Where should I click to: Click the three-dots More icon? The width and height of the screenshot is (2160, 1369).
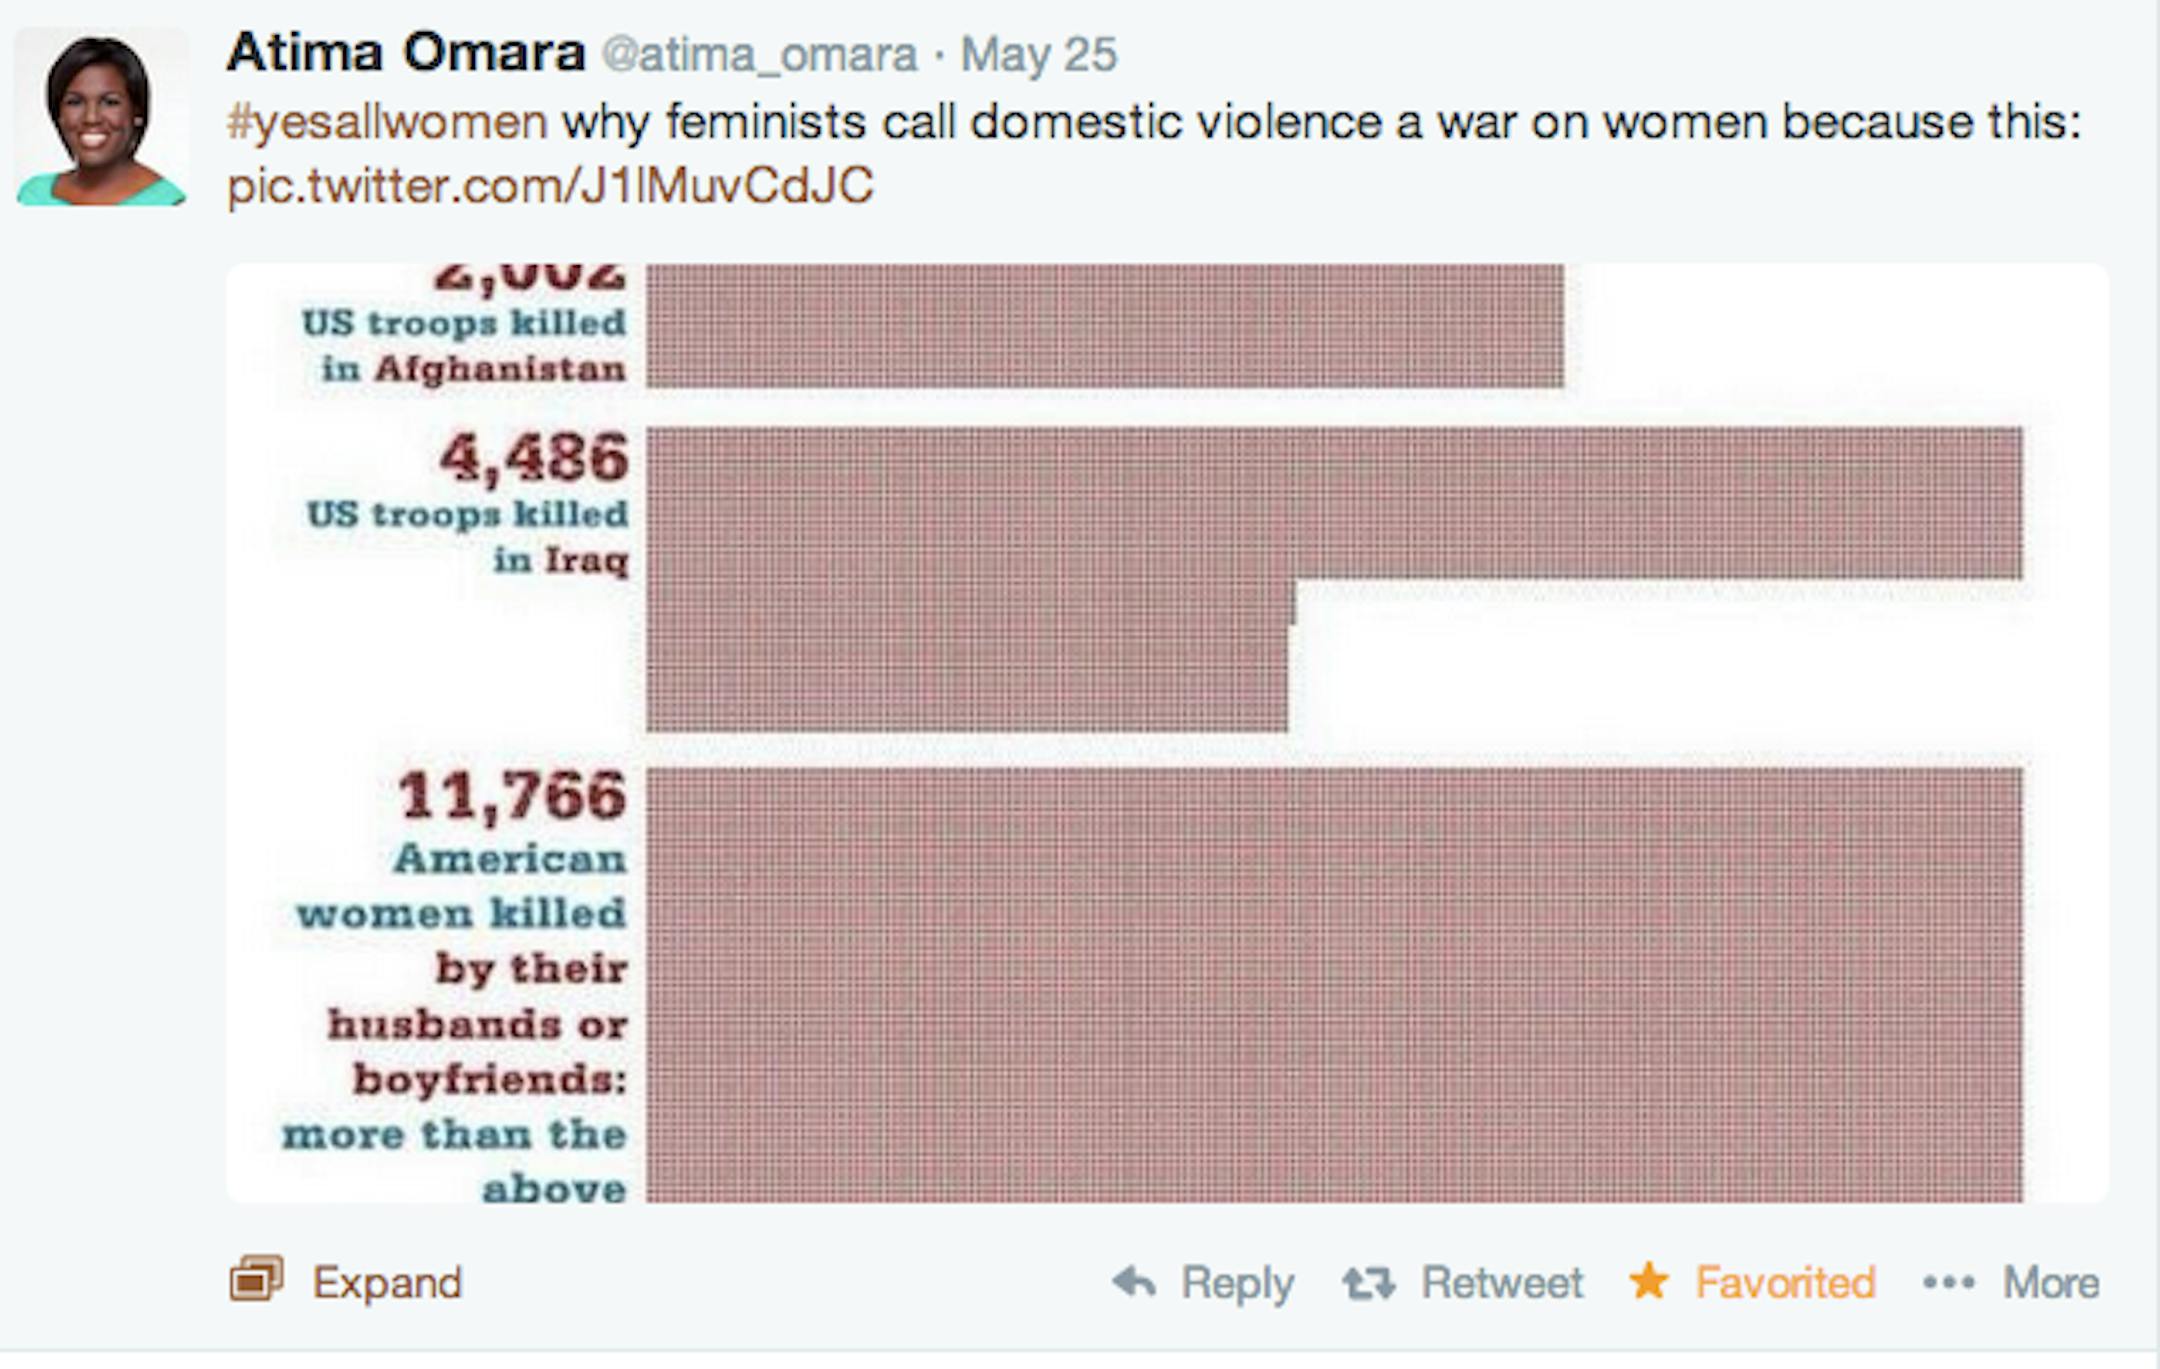1948,1282
